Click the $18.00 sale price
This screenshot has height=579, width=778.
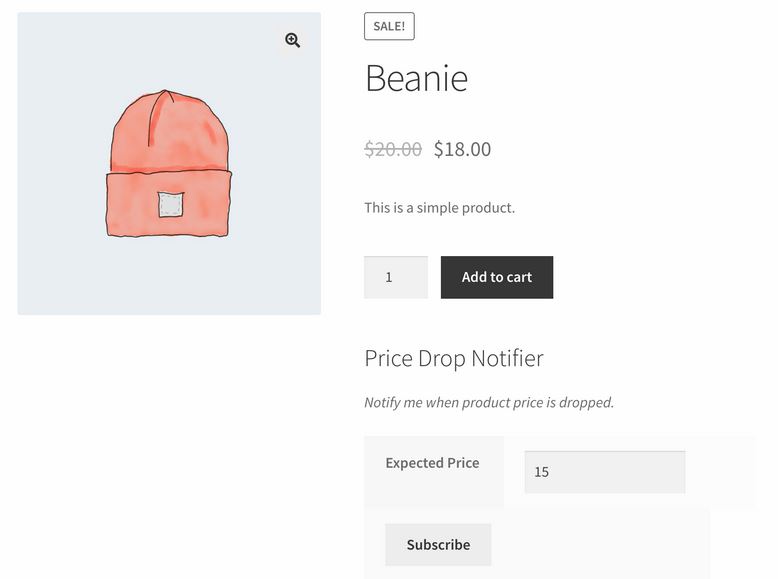(462, 149)
